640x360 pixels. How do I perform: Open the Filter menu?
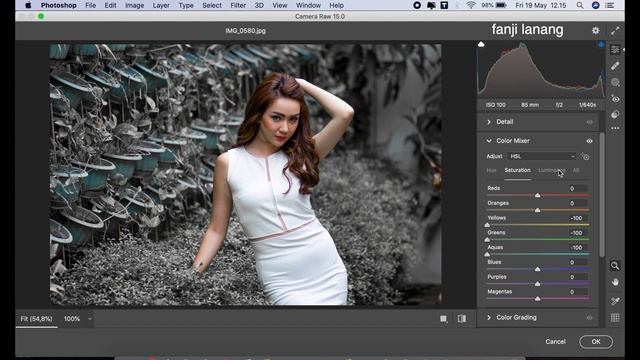tap(238, 5)
